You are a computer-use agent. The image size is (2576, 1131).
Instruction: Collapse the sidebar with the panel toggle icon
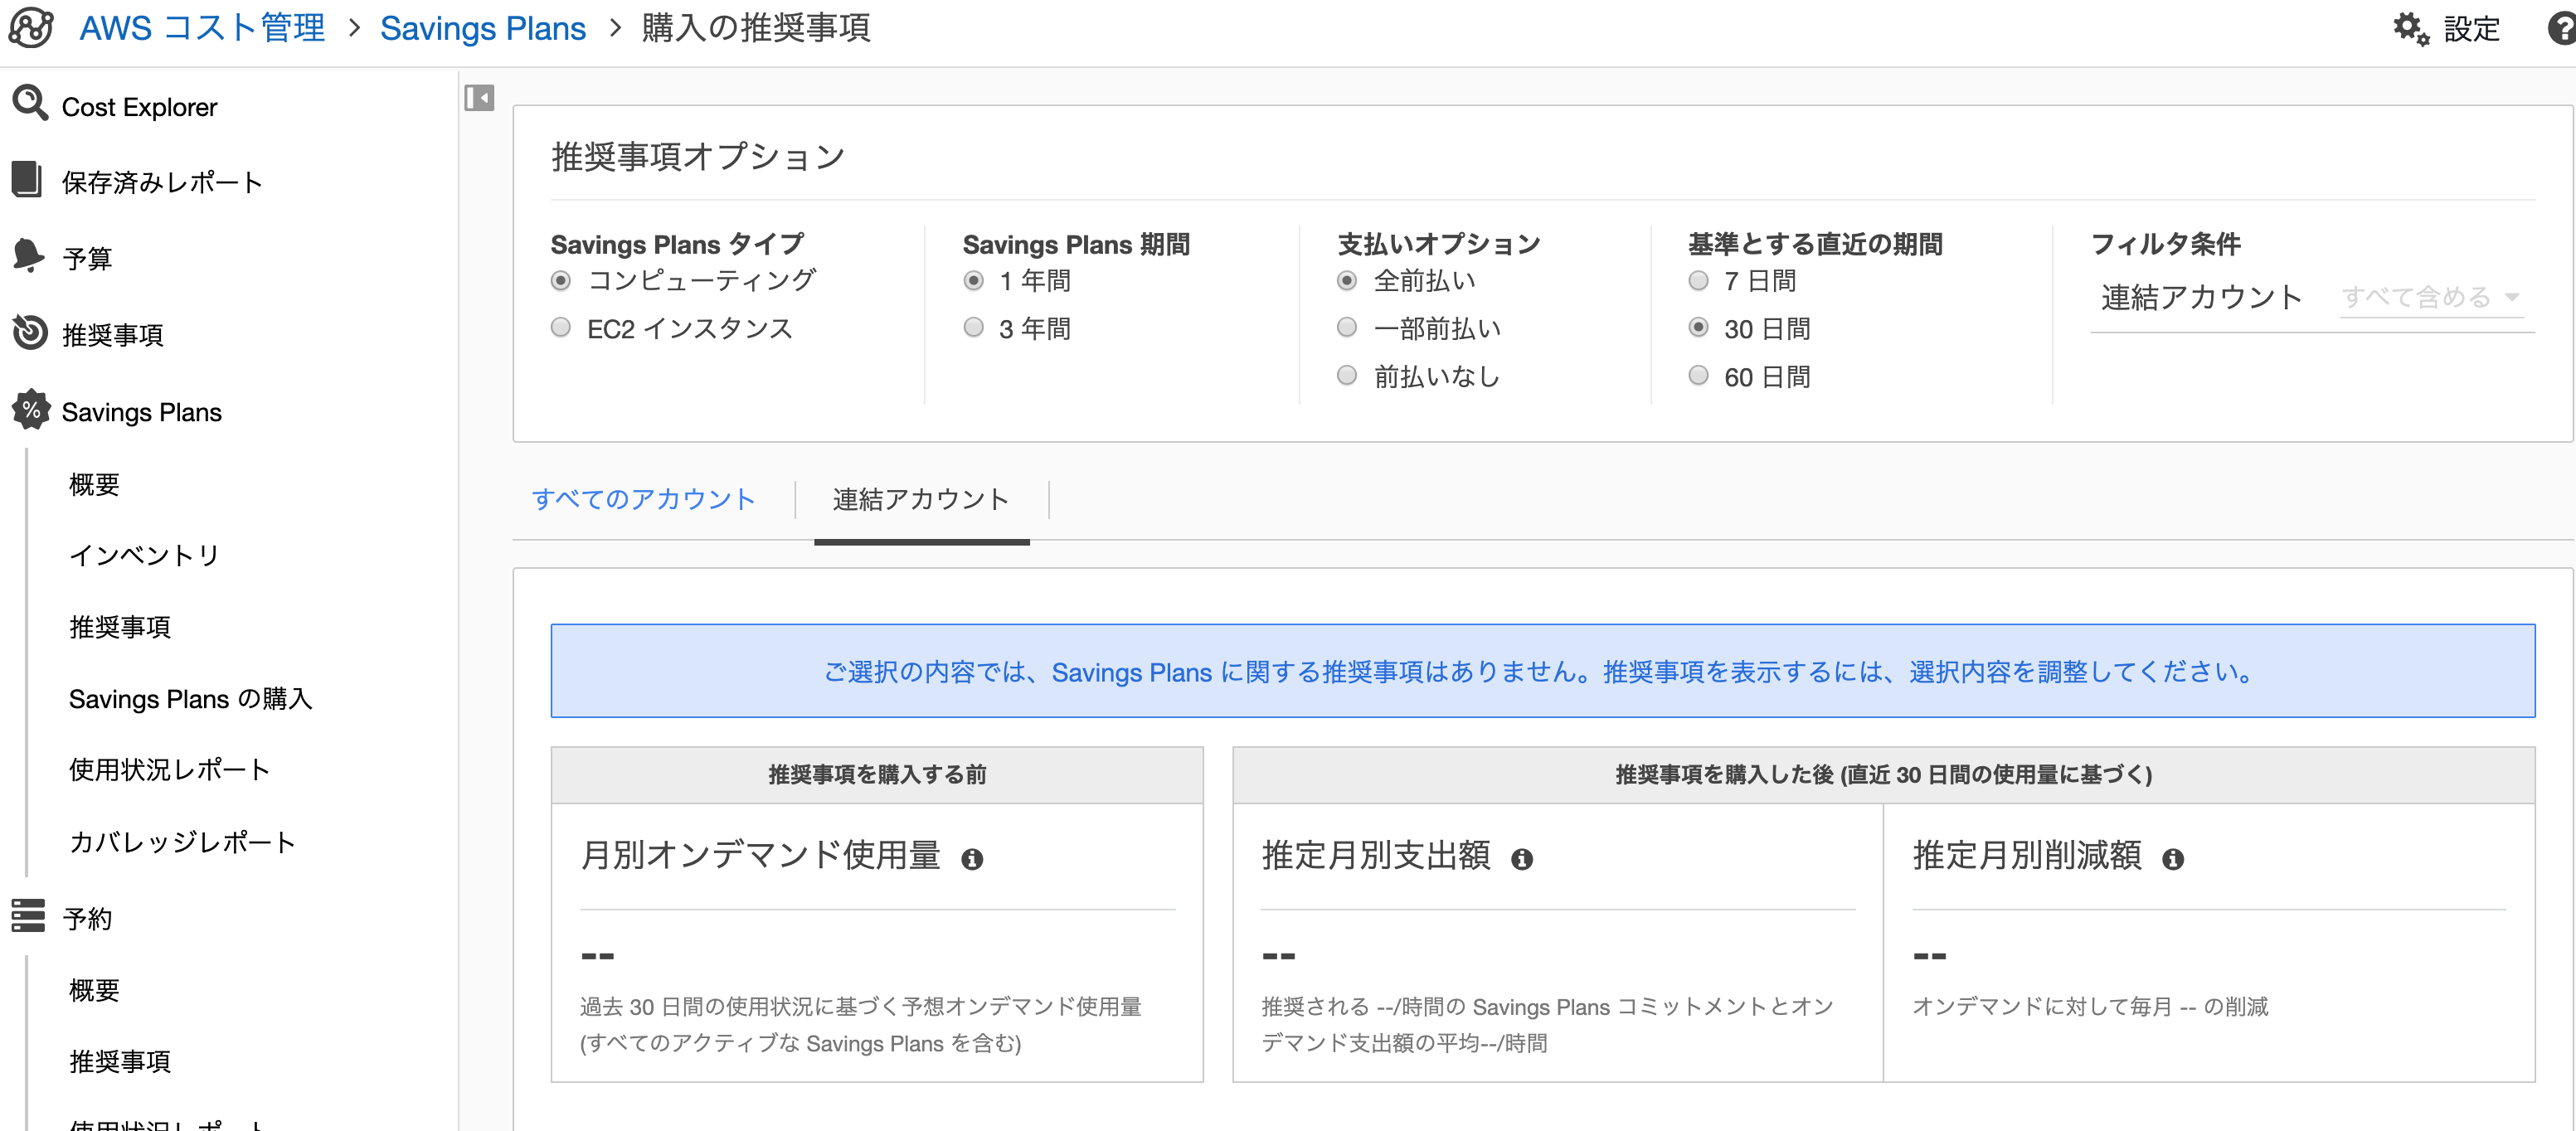[x=479, y=98]
